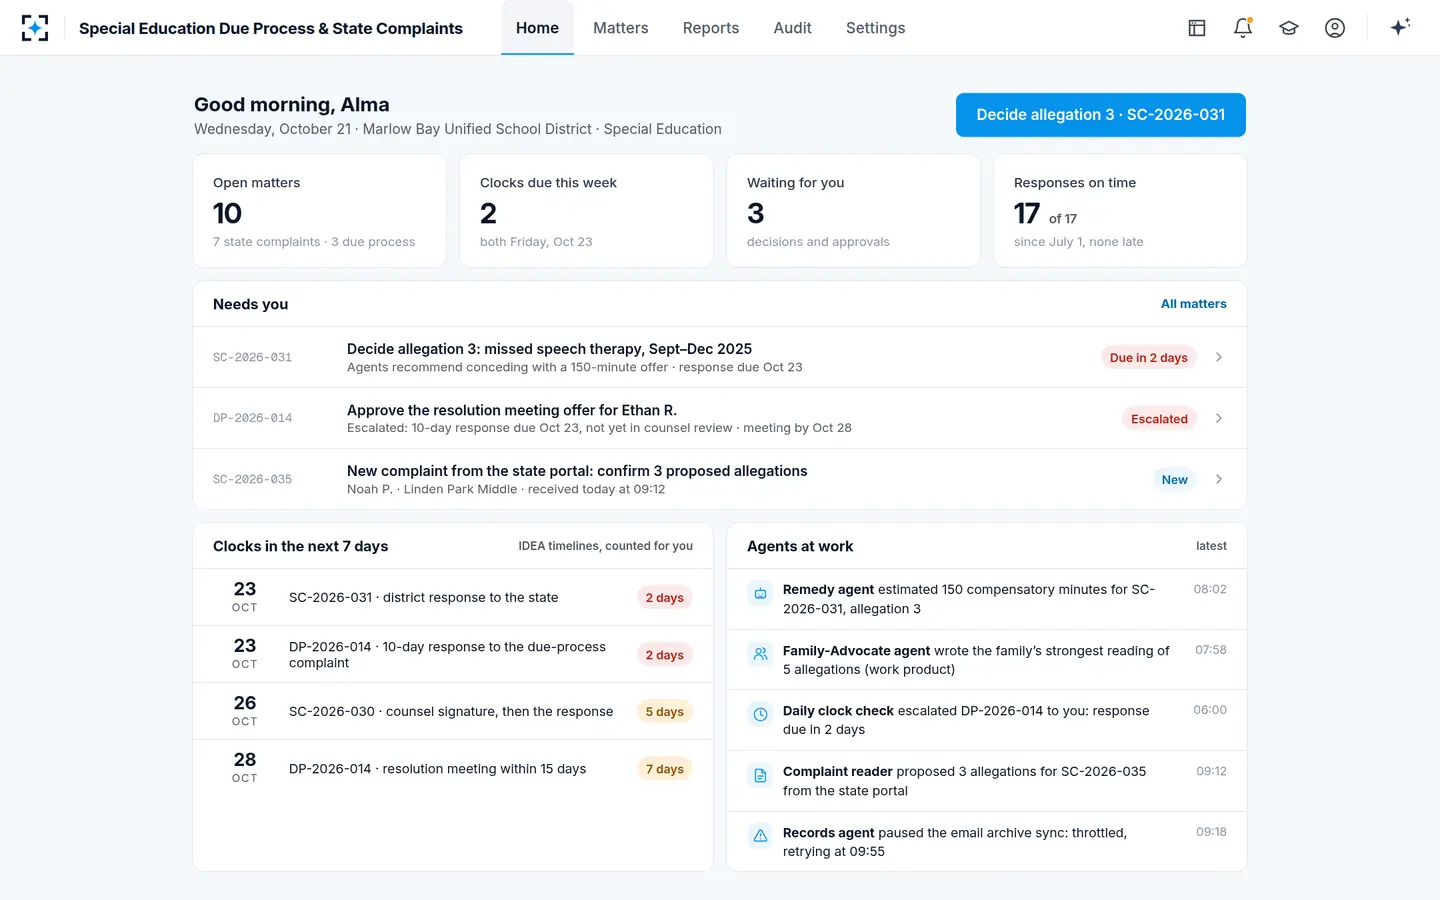Open the Settings tab
Viewport: 1440px width, 900px height.
[x=875, y=28]
